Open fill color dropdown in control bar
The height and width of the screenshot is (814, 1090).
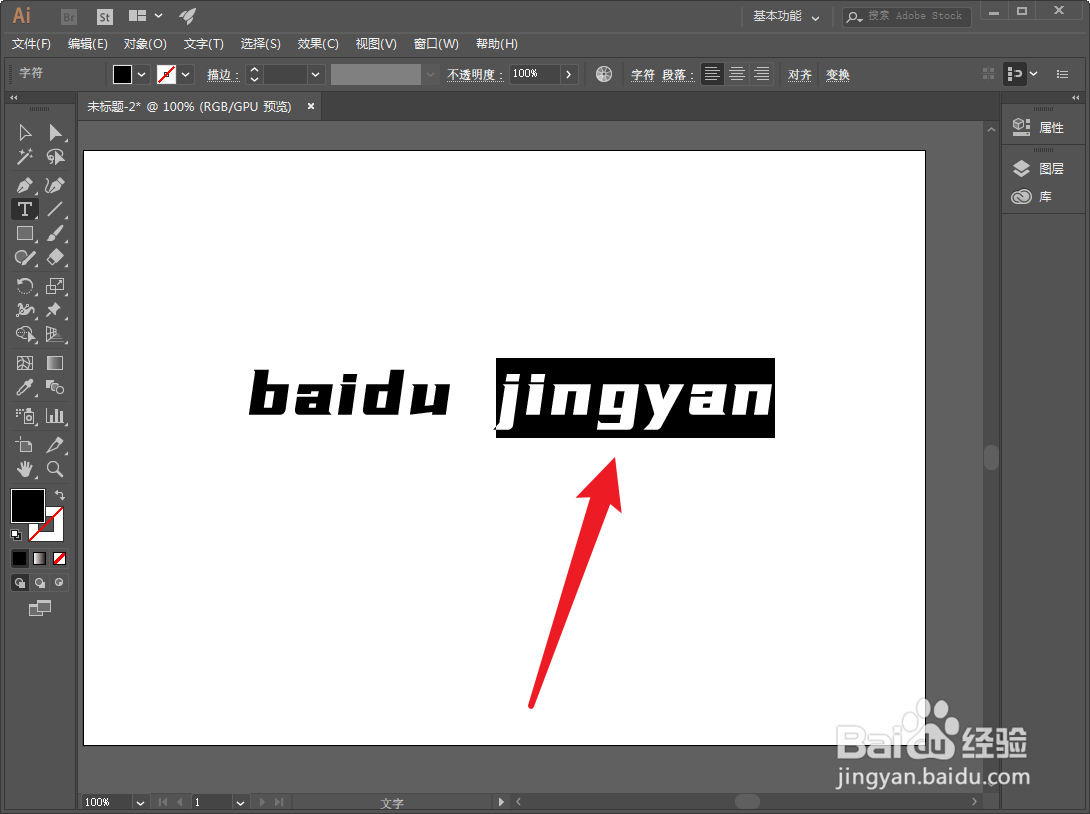click(x=142, y=74)
